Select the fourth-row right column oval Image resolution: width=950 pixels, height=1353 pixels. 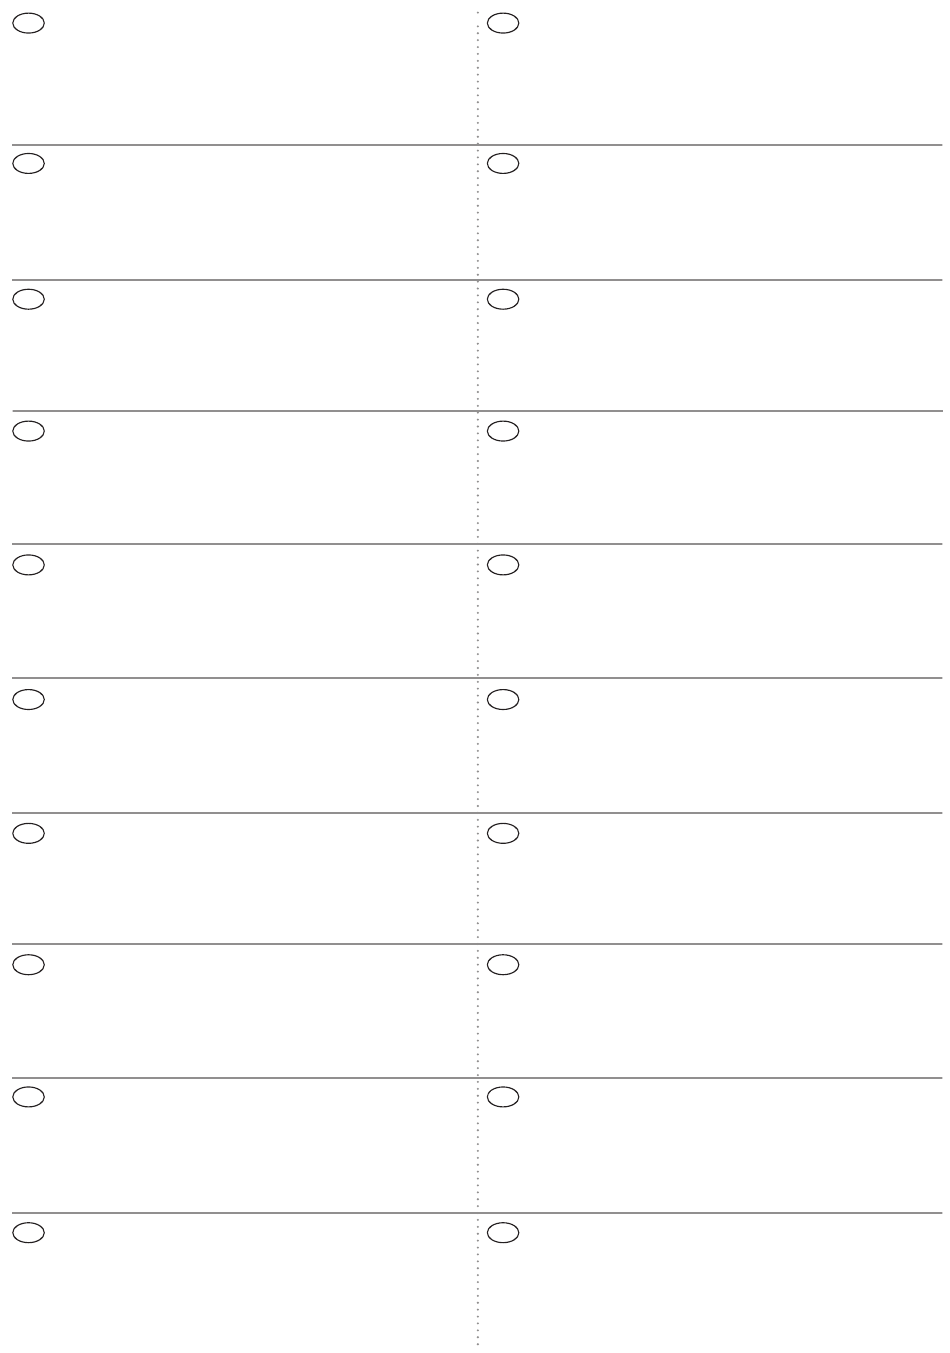(503, 431)
